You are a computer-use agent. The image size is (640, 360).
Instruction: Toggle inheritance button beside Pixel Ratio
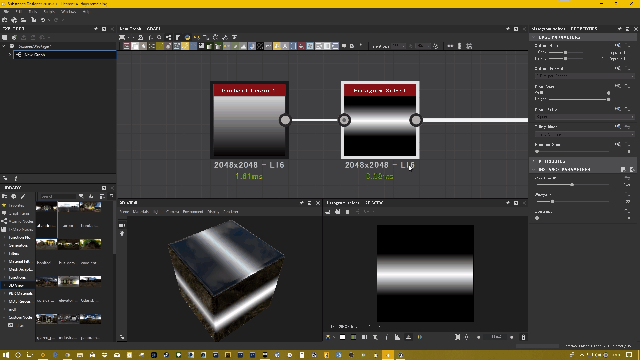[618, 109]
